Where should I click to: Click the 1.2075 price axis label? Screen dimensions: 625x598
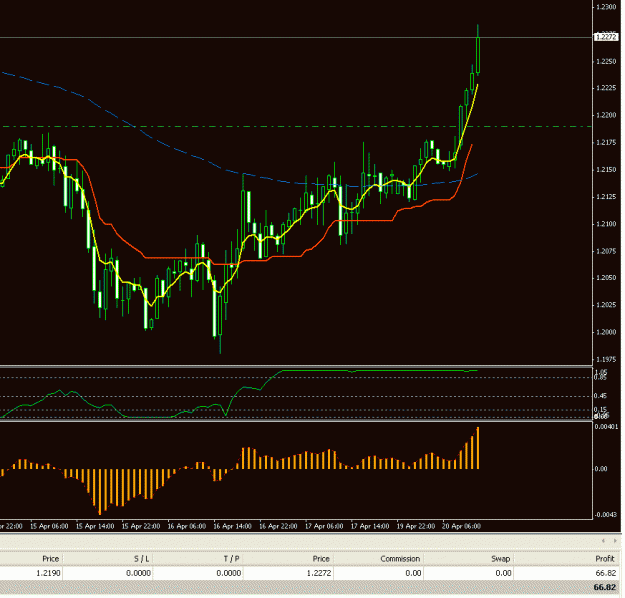pos(606,251)
